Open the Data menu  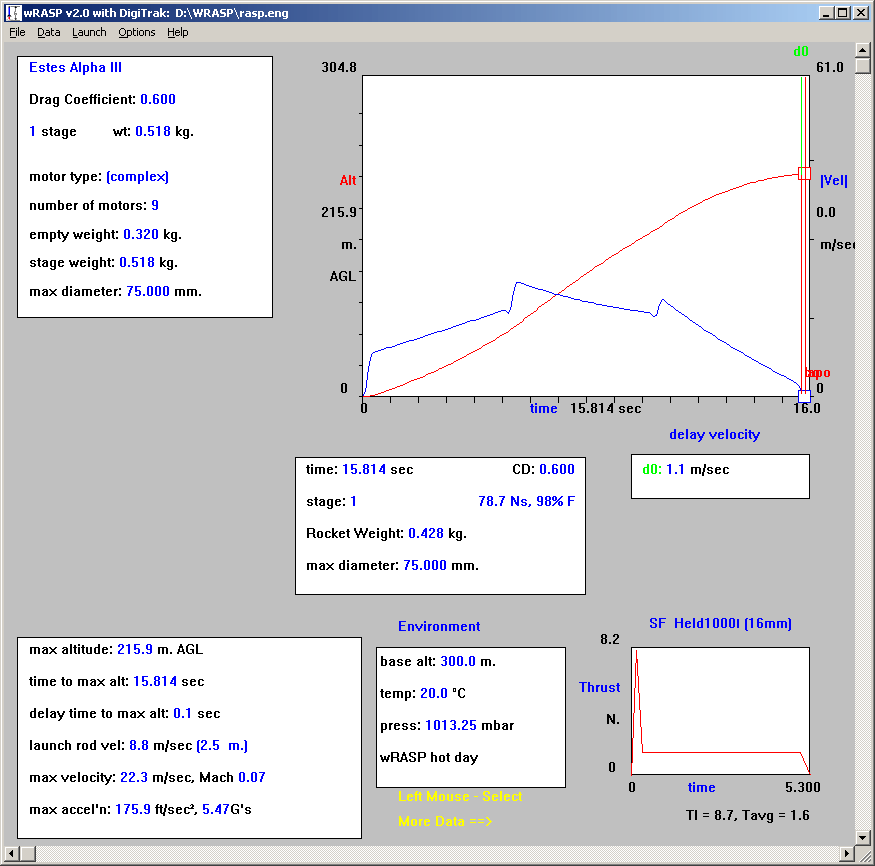point(49,32)
